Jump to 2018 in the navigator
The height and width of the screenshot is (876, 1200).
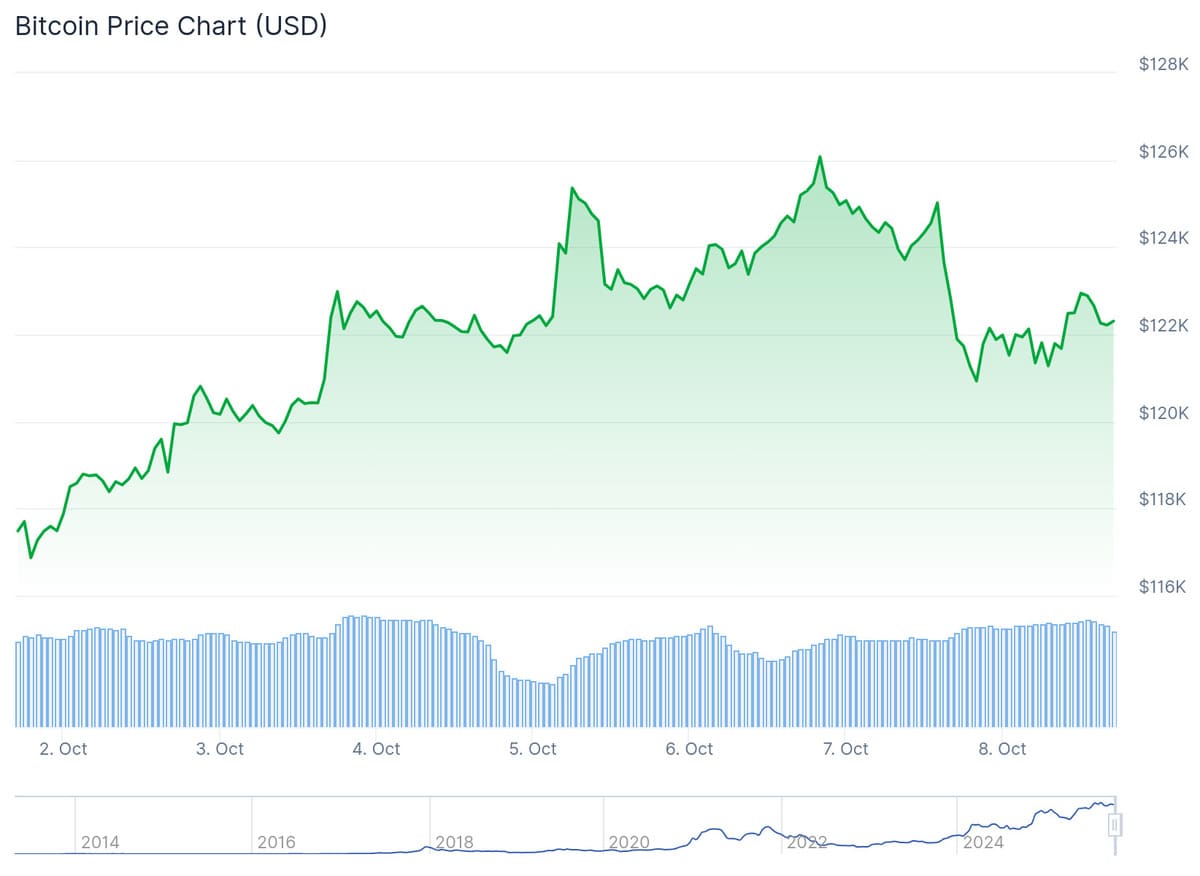click(x=454, y=843)
